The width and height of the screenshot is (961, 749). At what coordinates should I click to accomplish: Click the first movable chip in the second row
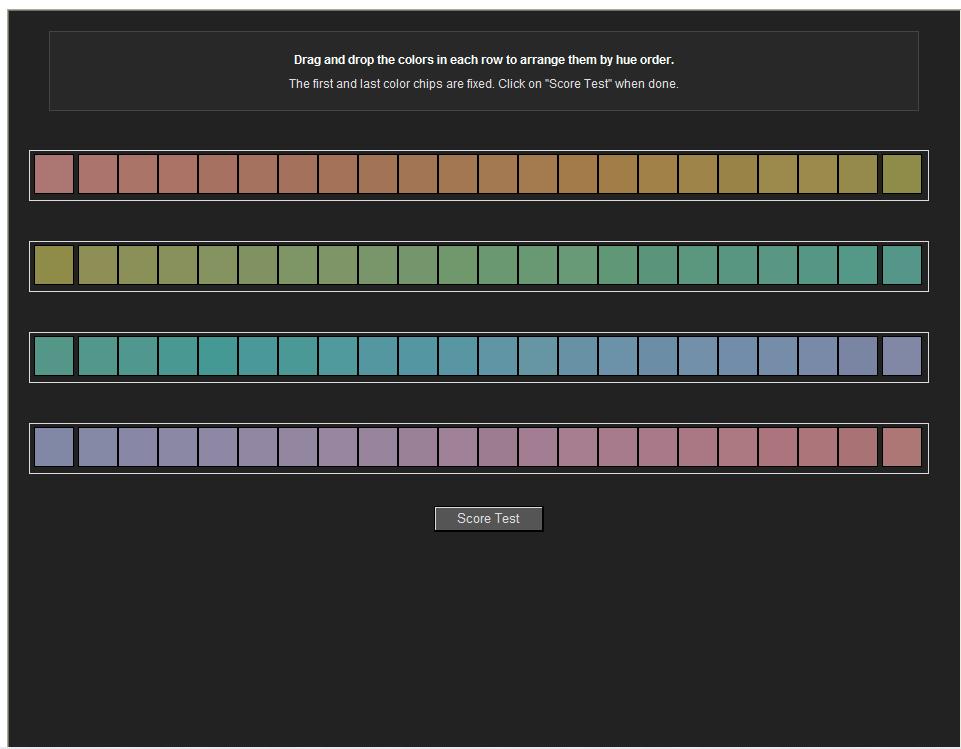[98, 265]
